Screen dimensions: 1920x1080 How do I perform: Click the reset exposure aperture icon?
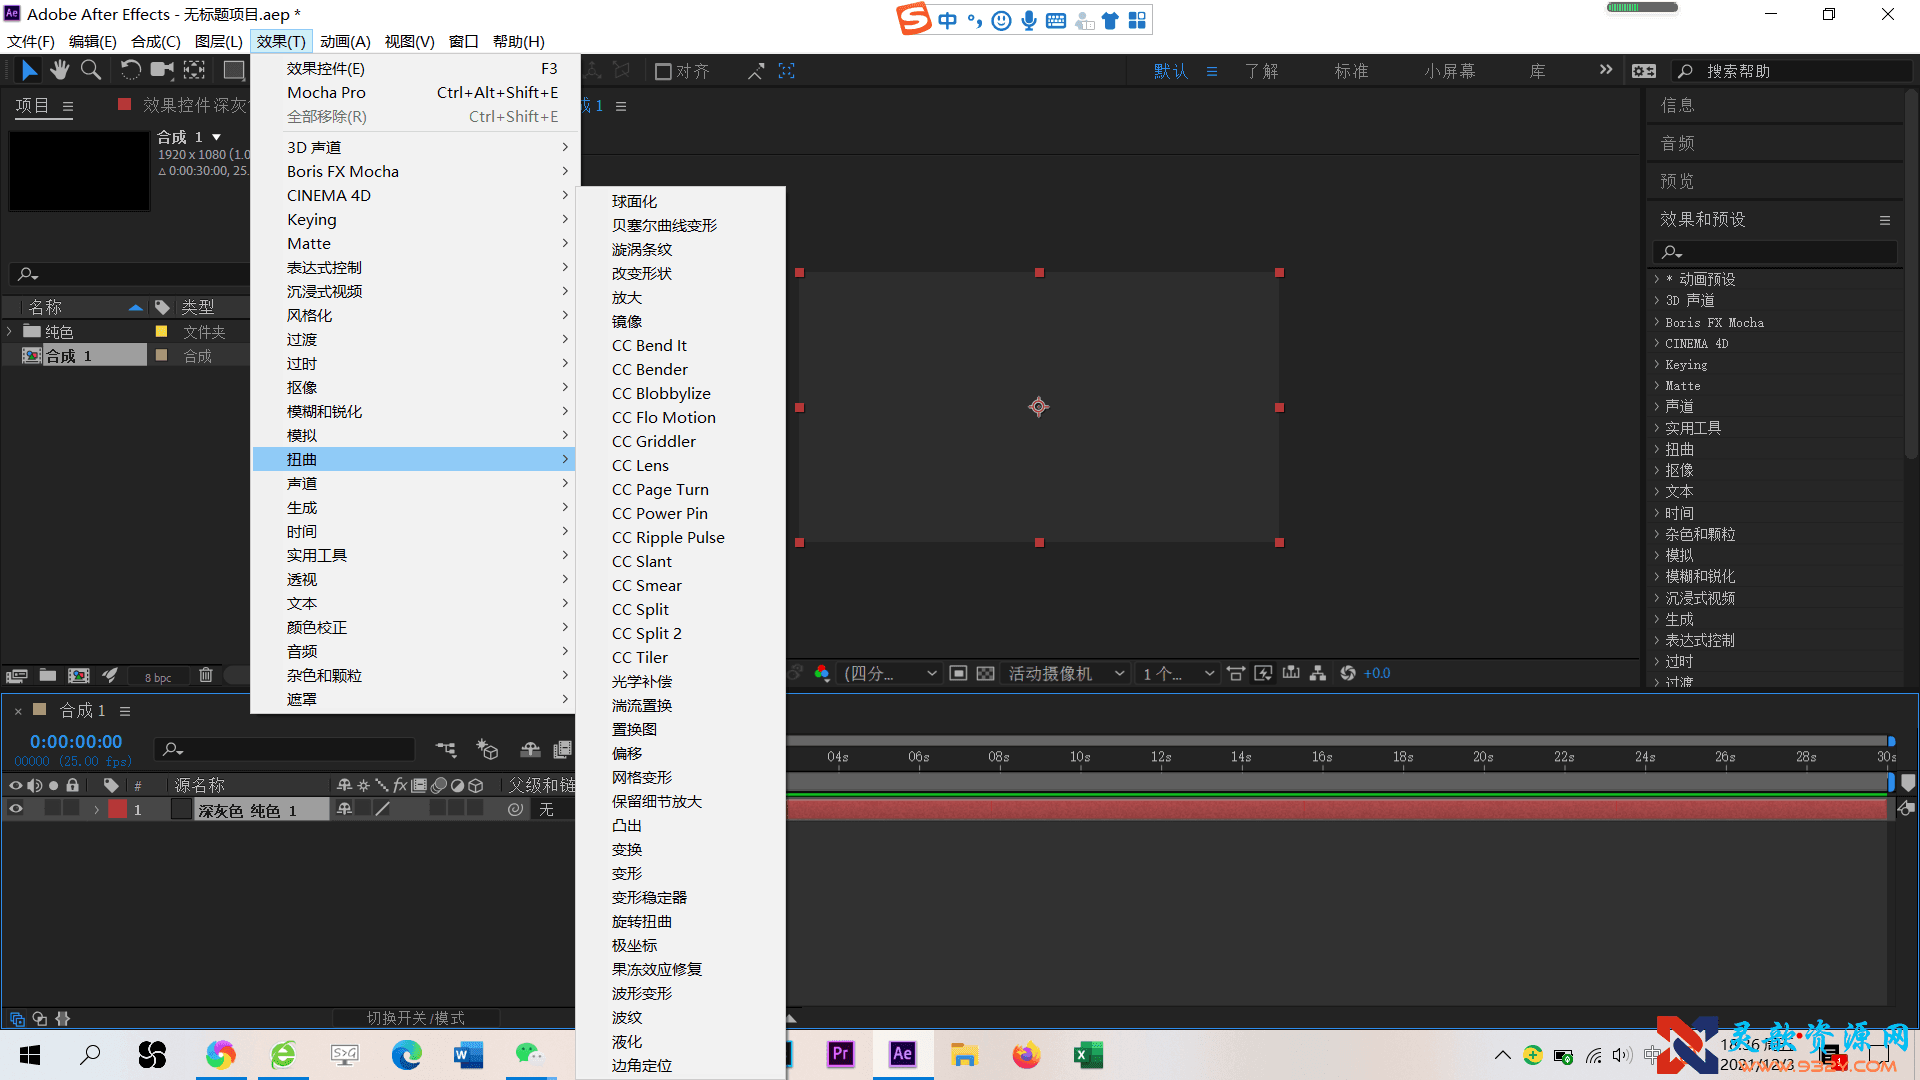pos(1348,673)
